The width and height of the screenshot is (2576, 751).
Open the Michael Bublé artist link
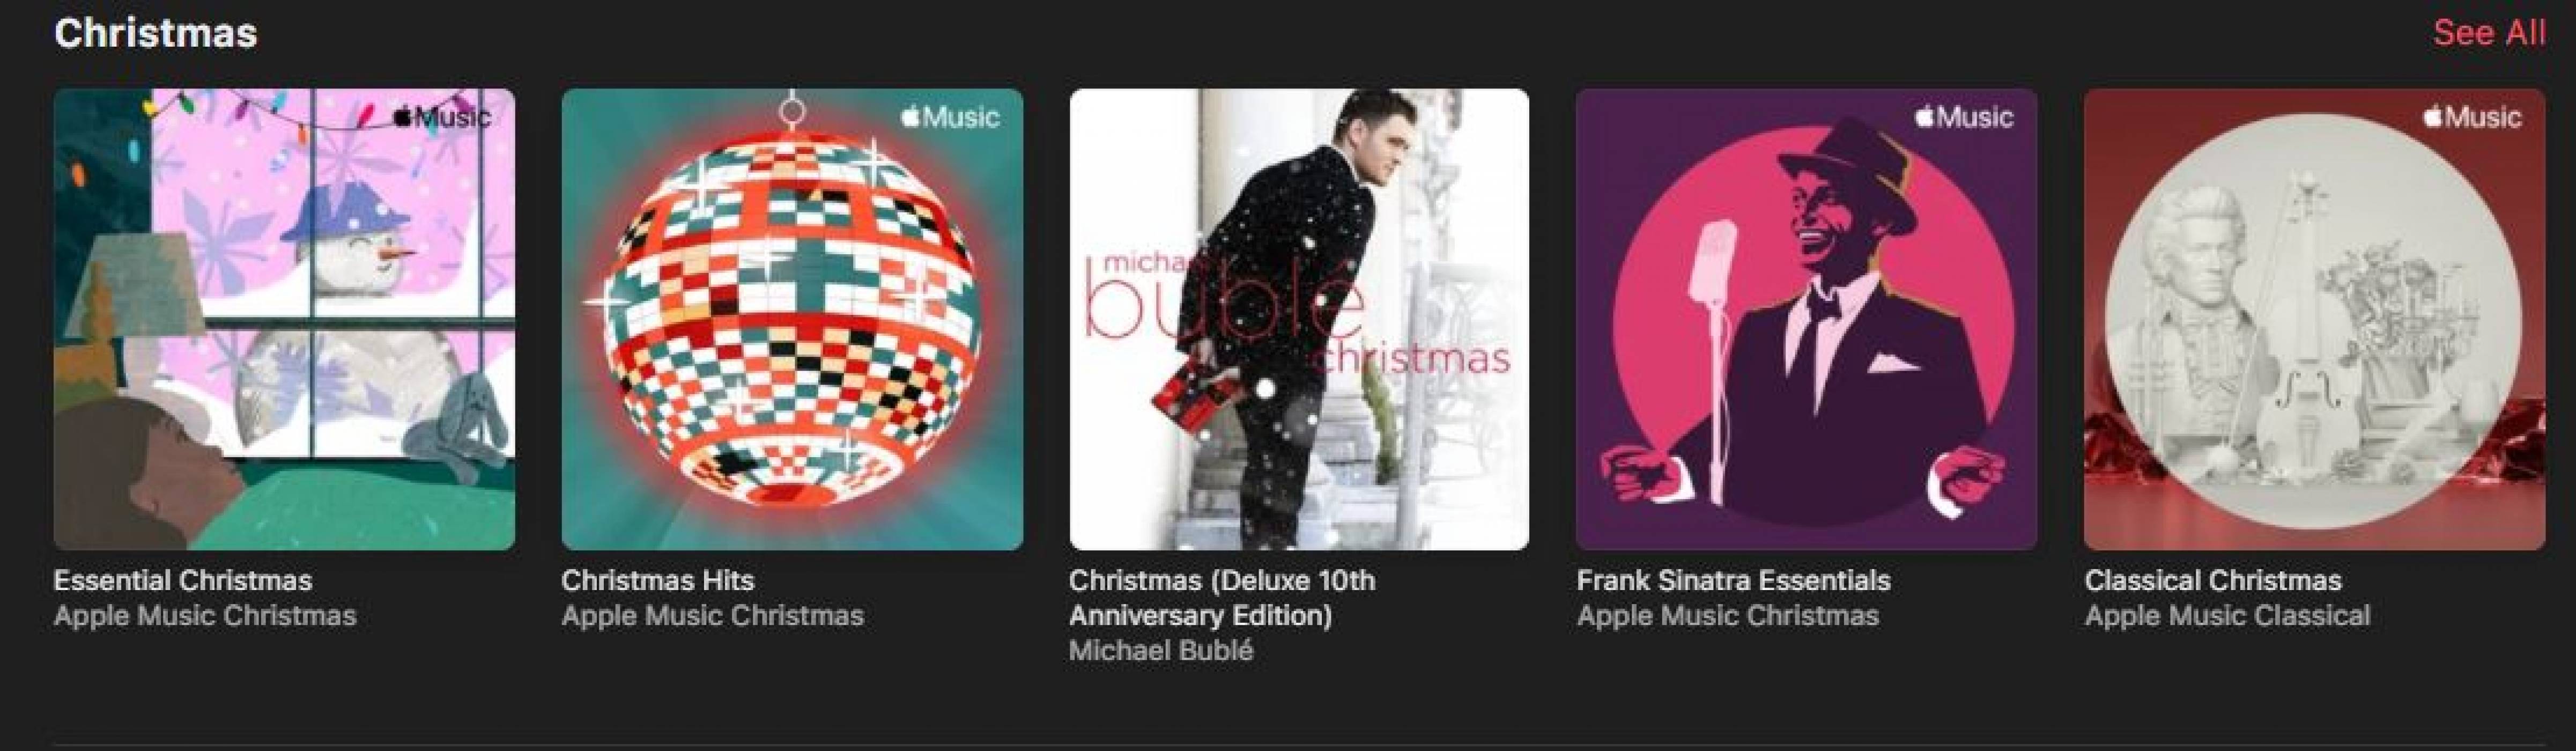tap(1161, 650)
